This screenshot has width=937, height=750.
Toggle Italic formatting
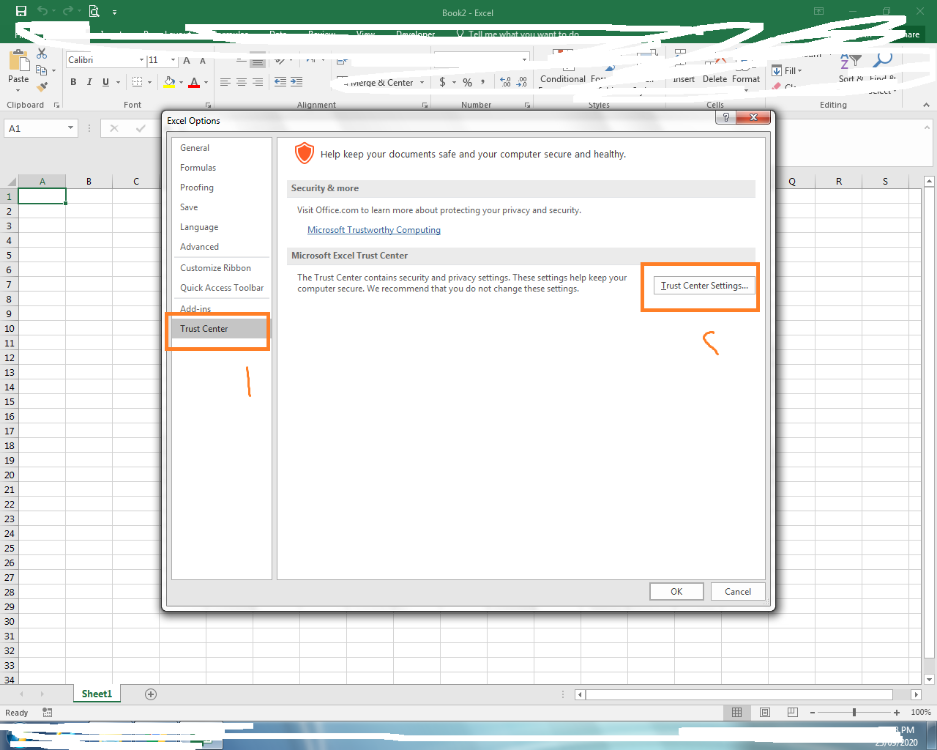click(x=90, y=82)
